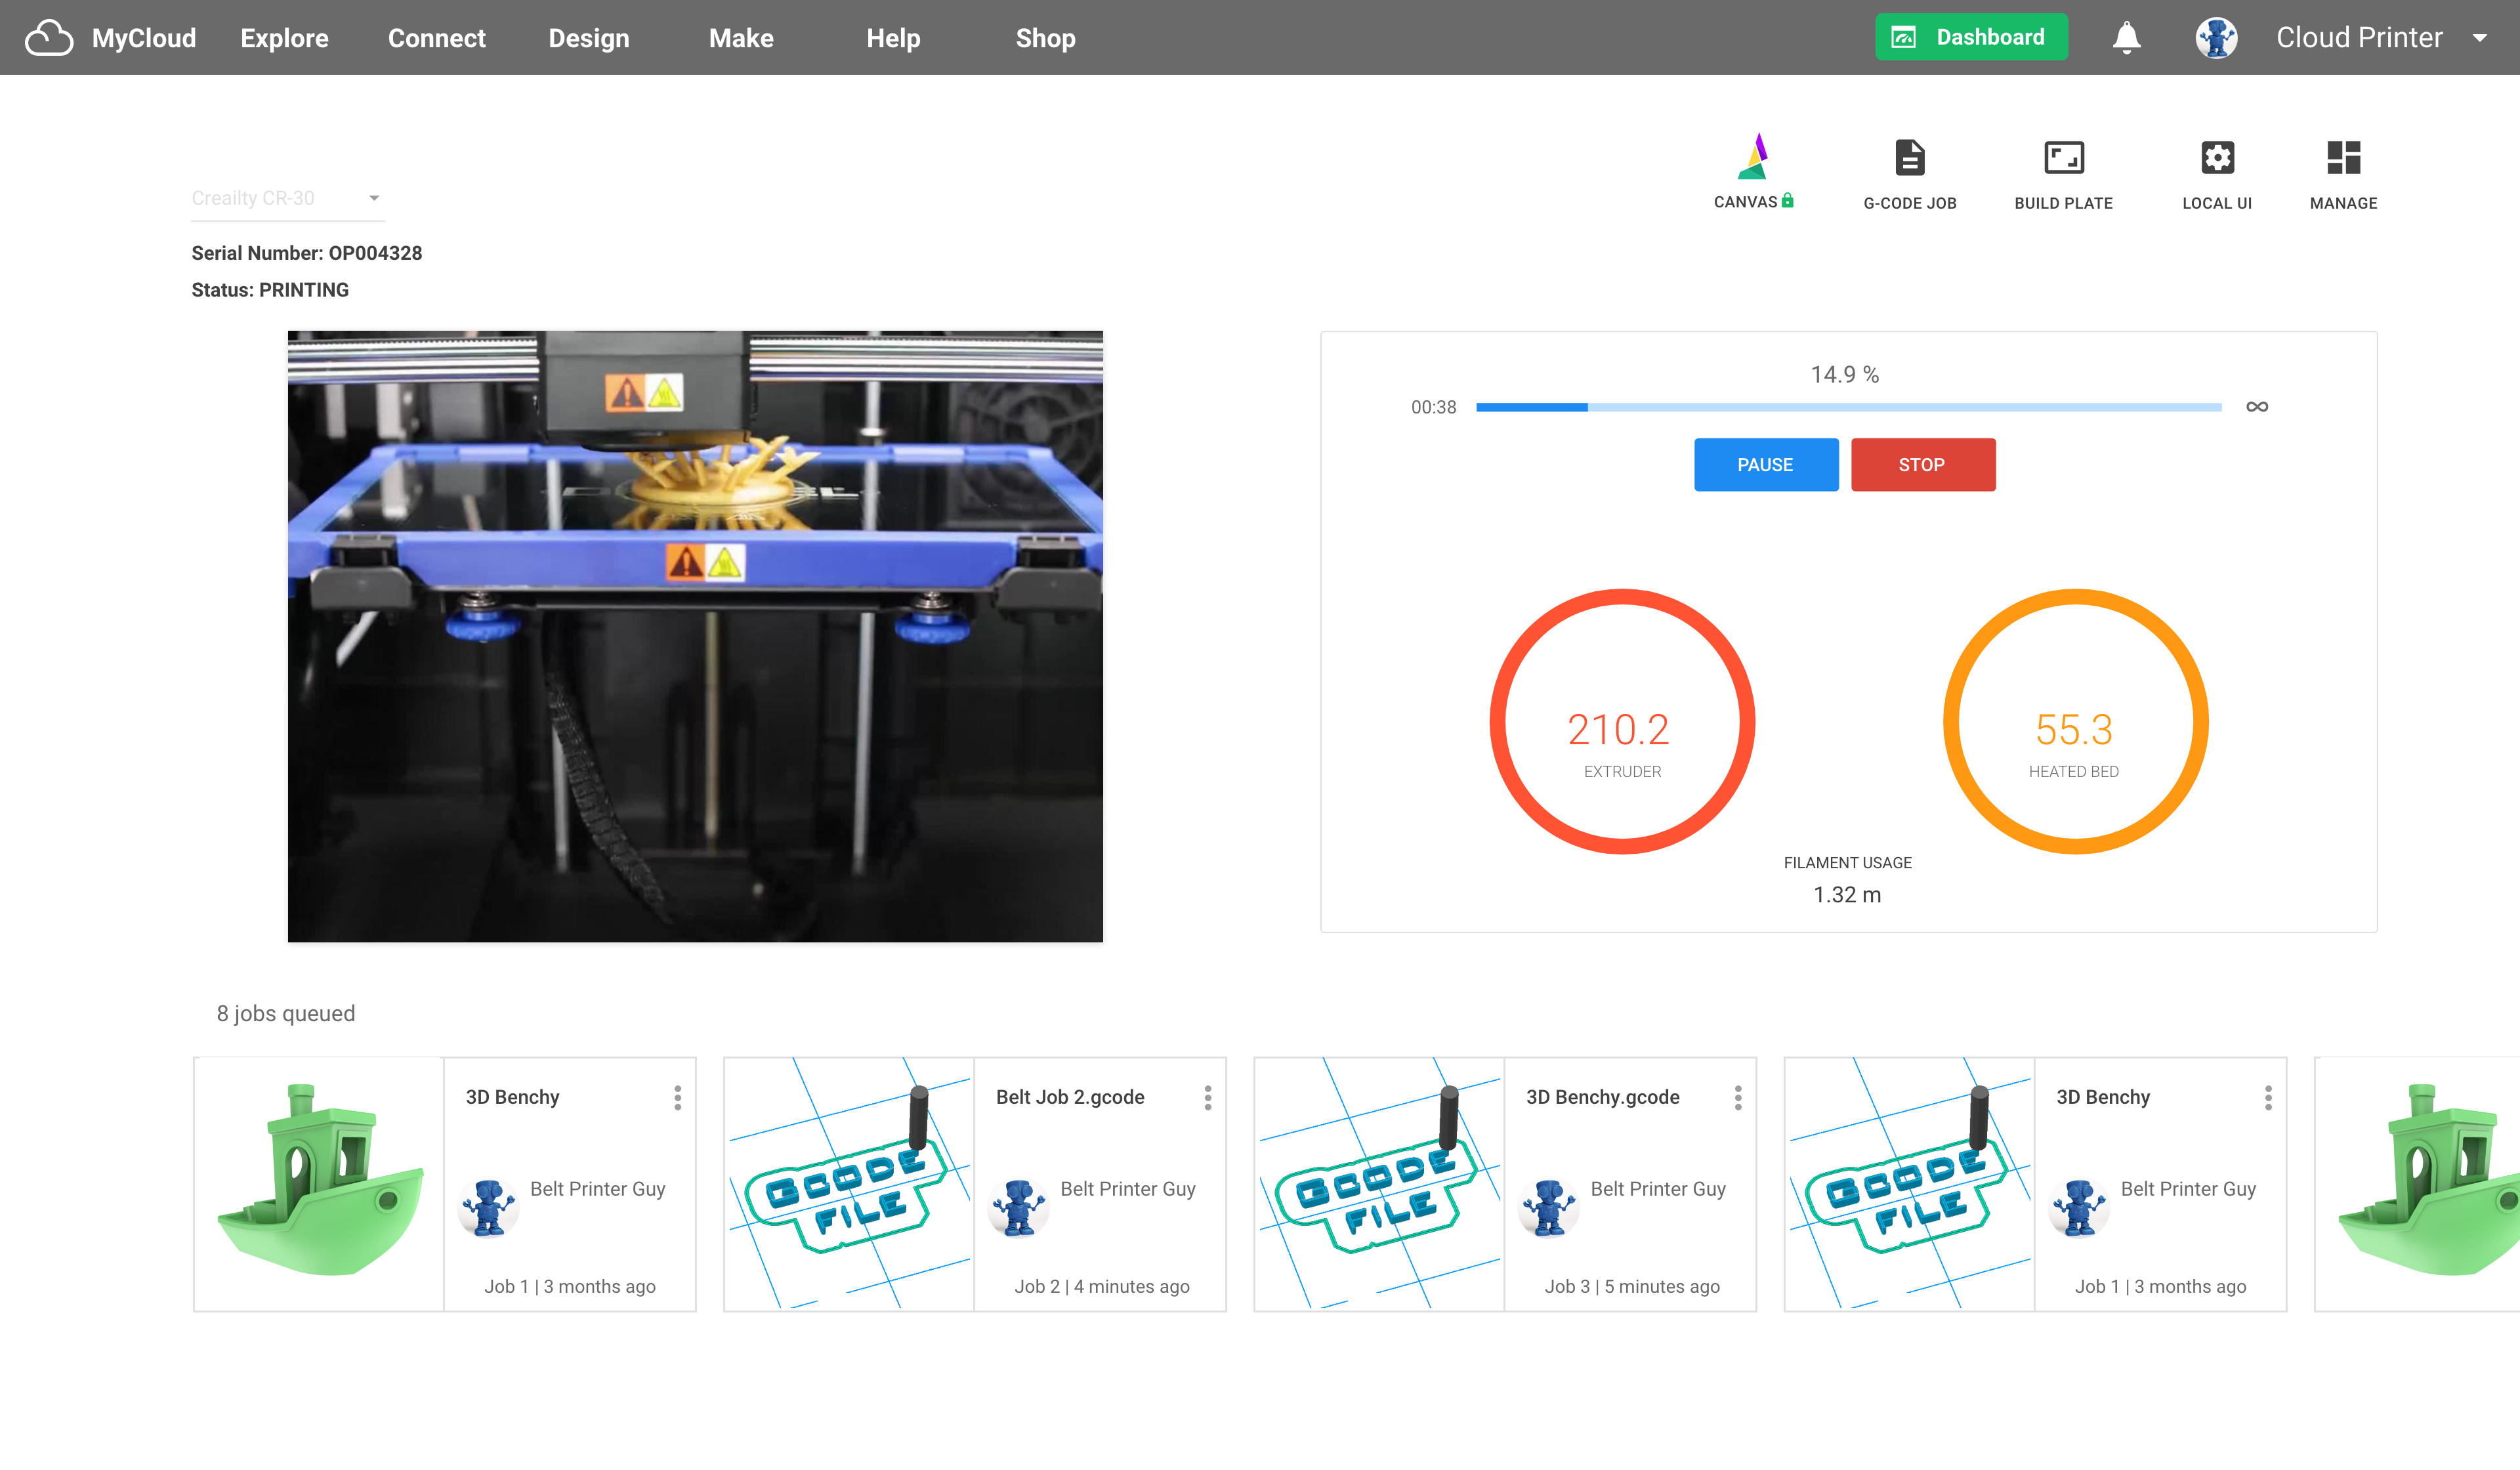Open the Manage dashboard icon
The width and height of the screenshot is (2520, 1470).
pos(2343,159)
